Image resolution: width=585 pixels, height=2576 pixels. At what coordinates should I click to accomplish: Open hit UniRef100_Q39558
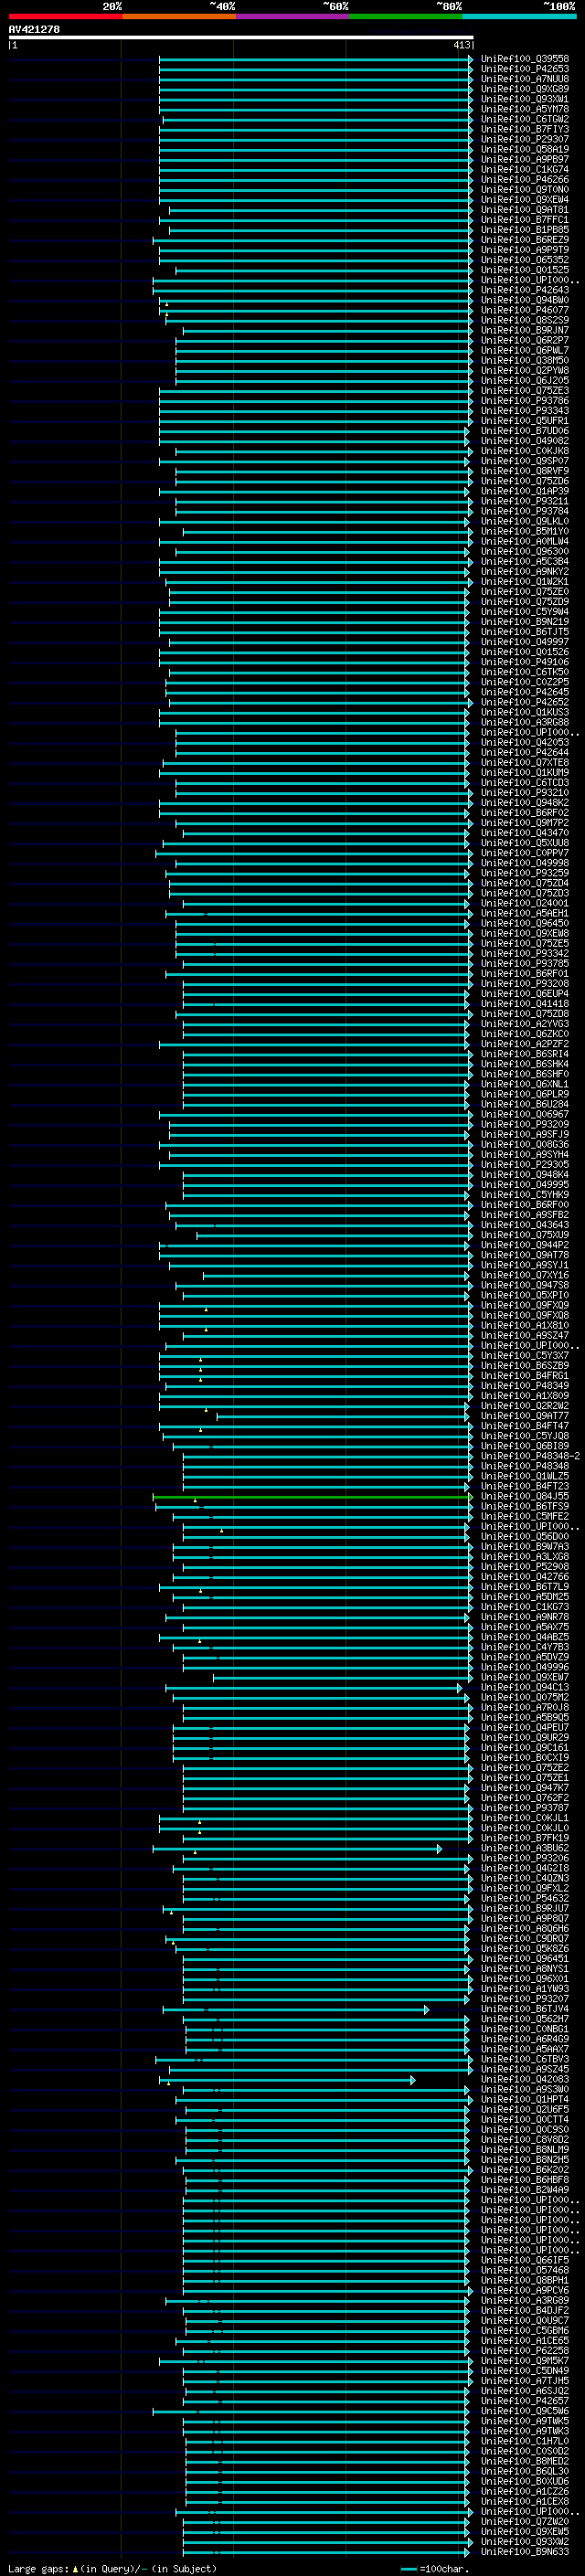525,59
